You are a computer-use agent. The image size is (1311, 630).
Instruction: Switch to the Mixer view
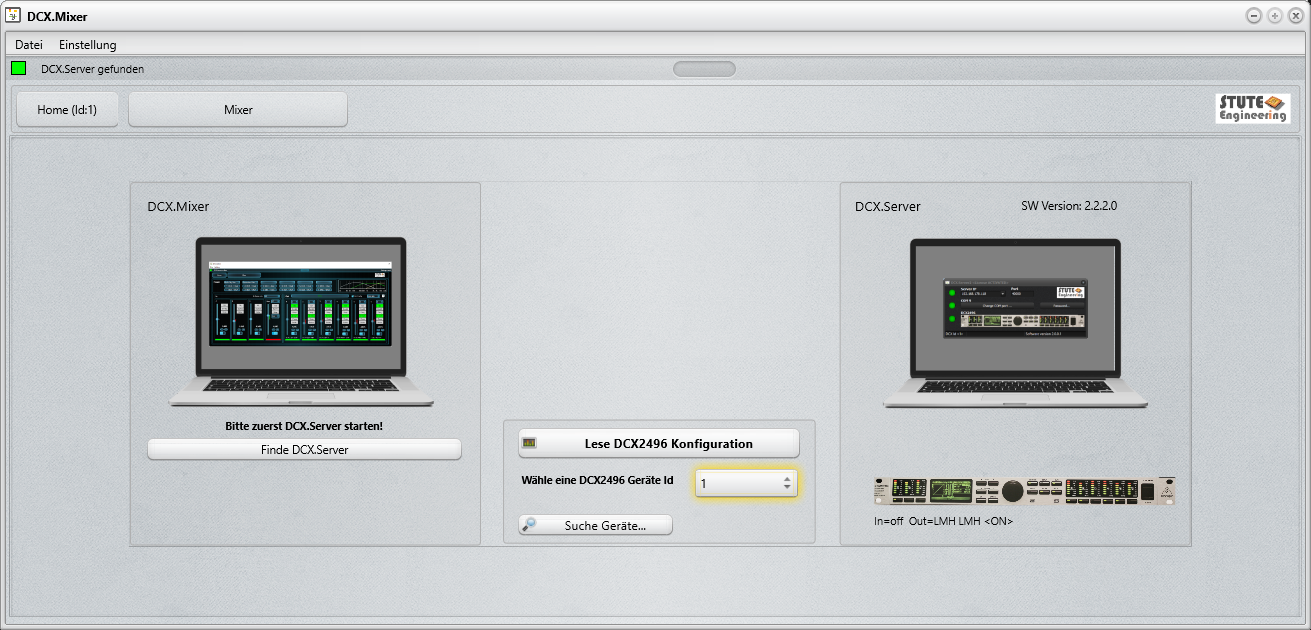pyautogui.click(x=238, y=110)
